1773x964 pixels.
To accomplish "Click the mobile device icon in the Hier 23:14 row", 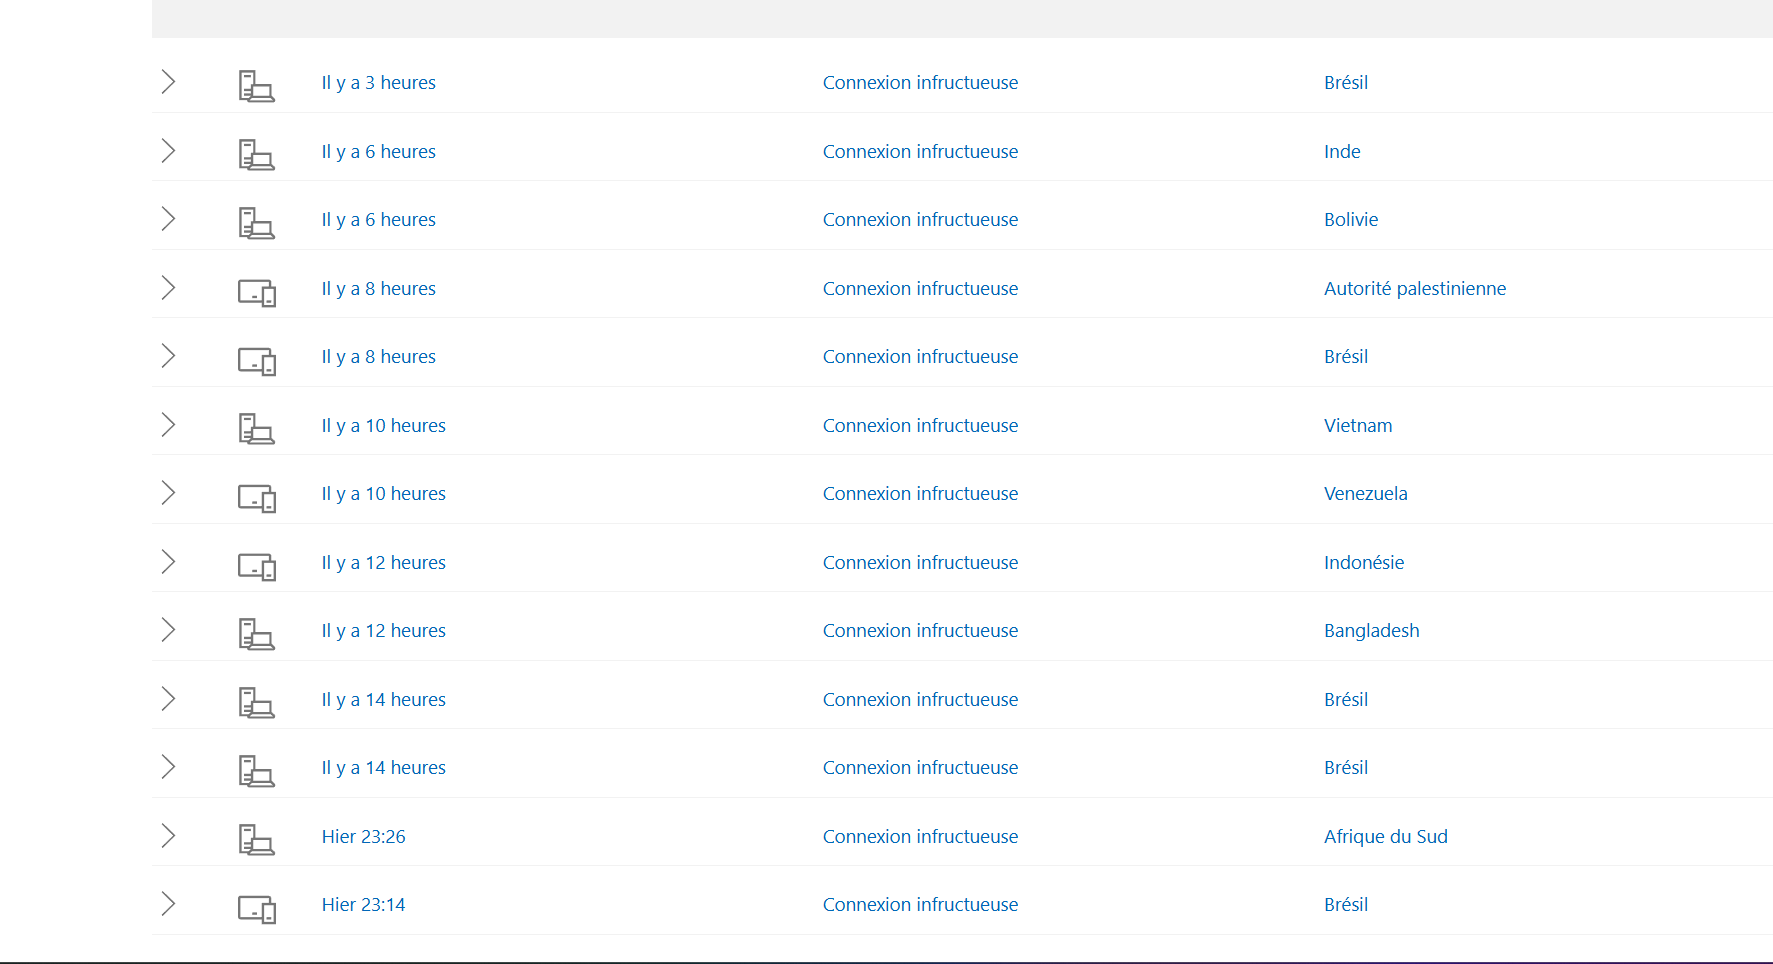I will click(x=257, y=909).
